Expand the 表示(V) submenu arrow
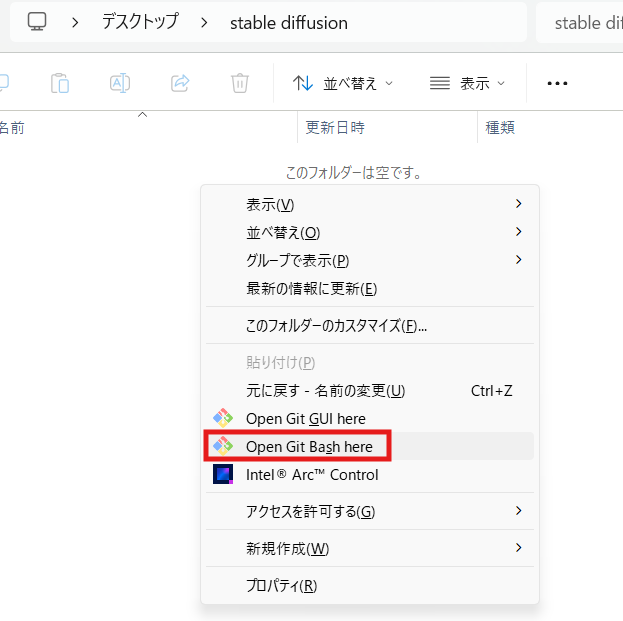 click(519, 204)
